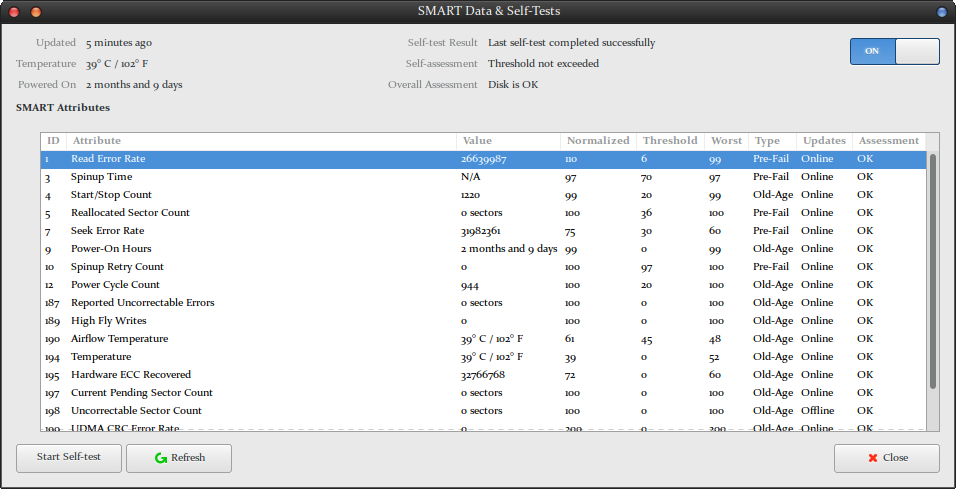Sort by the Updates column header
956x489 pixels.
pos(824,141)
